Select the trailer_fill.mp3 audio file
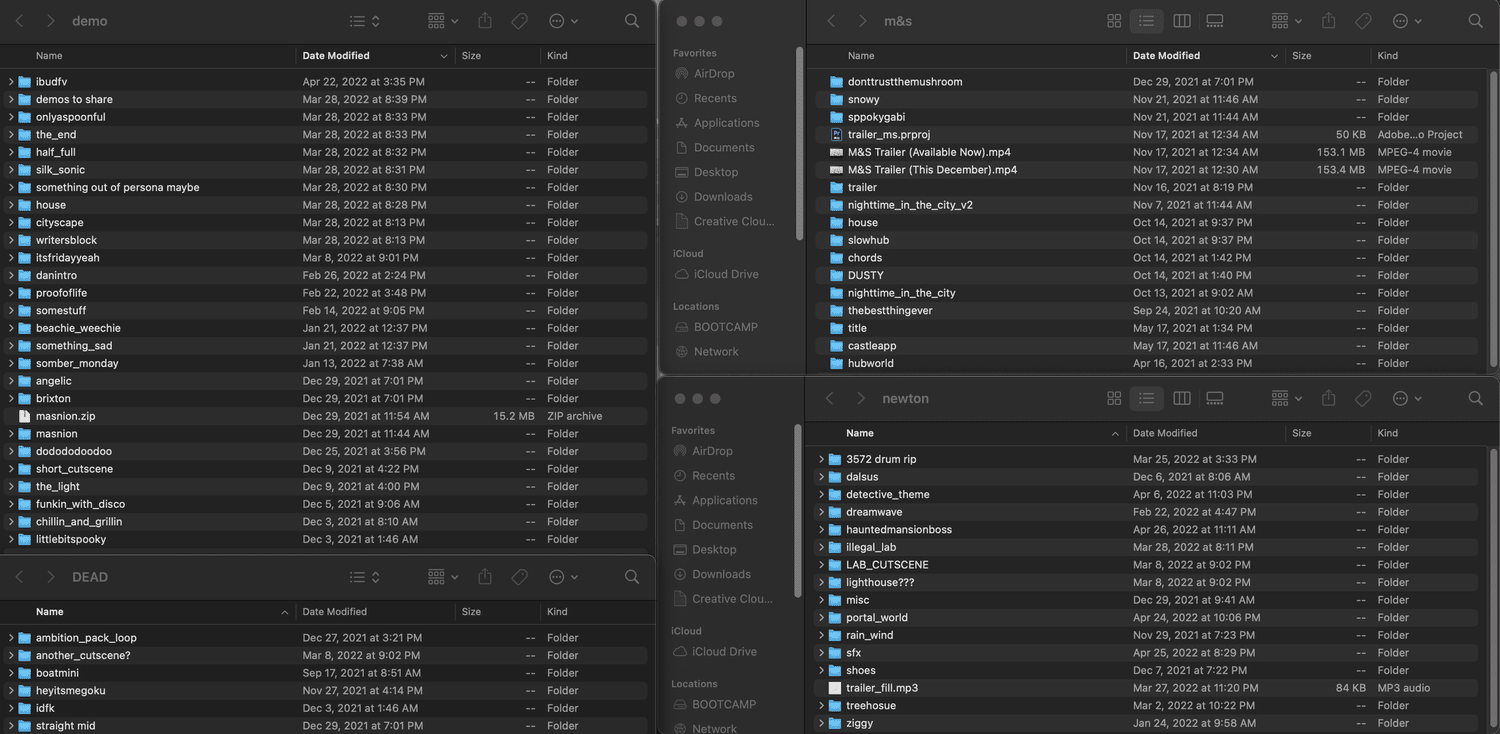 point(881,688)
